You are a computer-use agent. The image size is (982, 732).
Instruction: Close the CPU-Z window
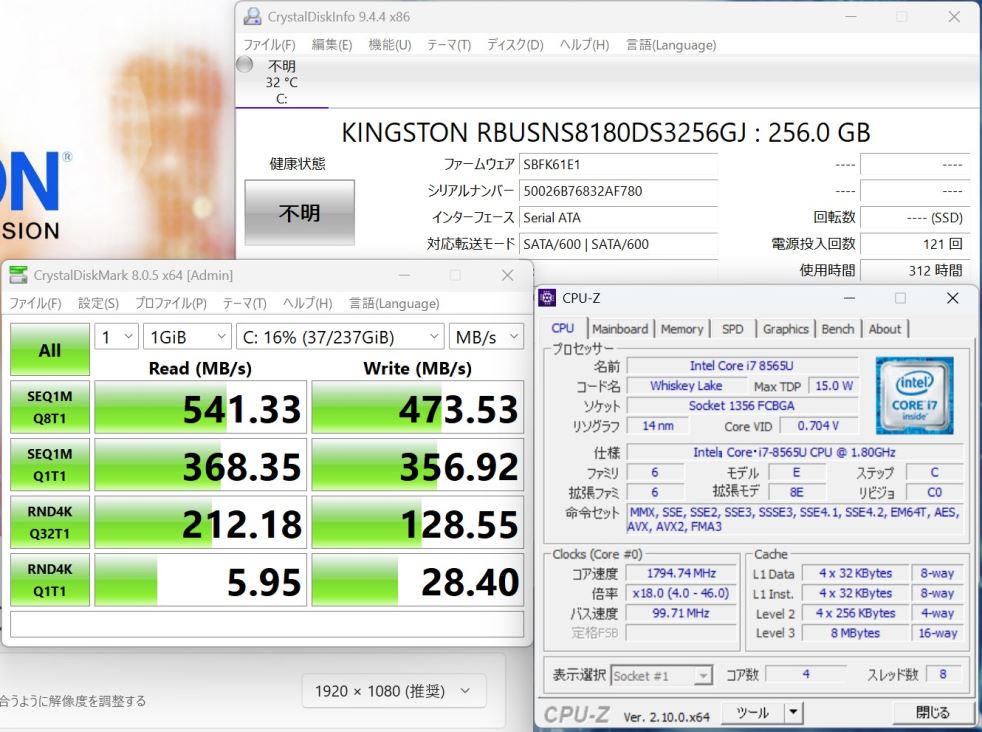pyautogui.click(x=953, y=298)
